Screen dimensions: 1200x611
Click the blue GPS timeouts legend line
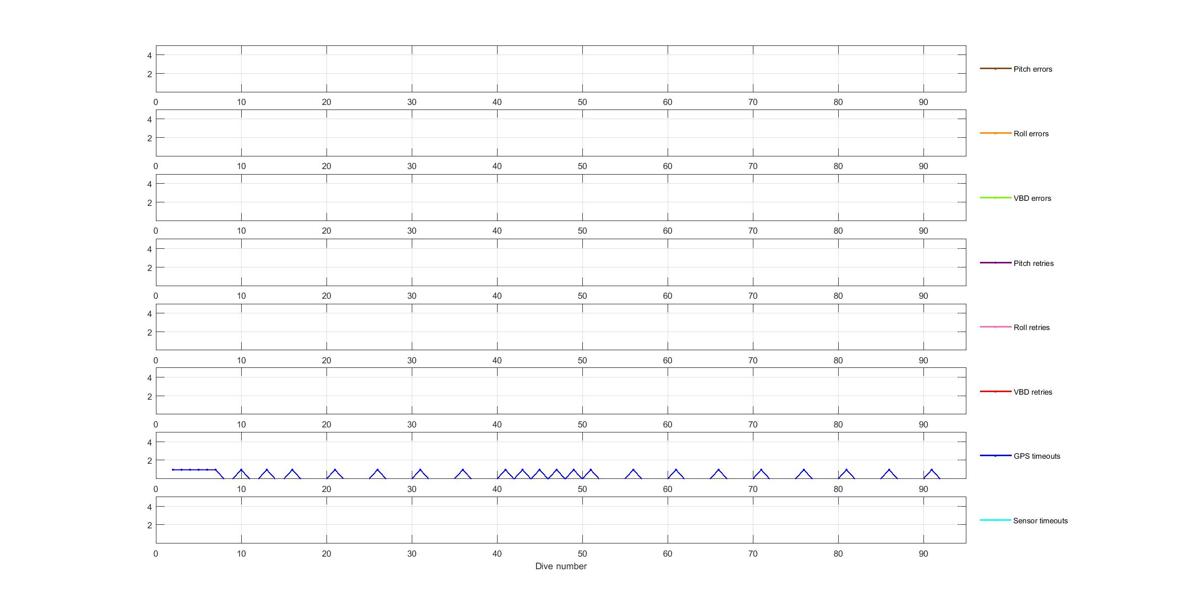coord(995,456)
